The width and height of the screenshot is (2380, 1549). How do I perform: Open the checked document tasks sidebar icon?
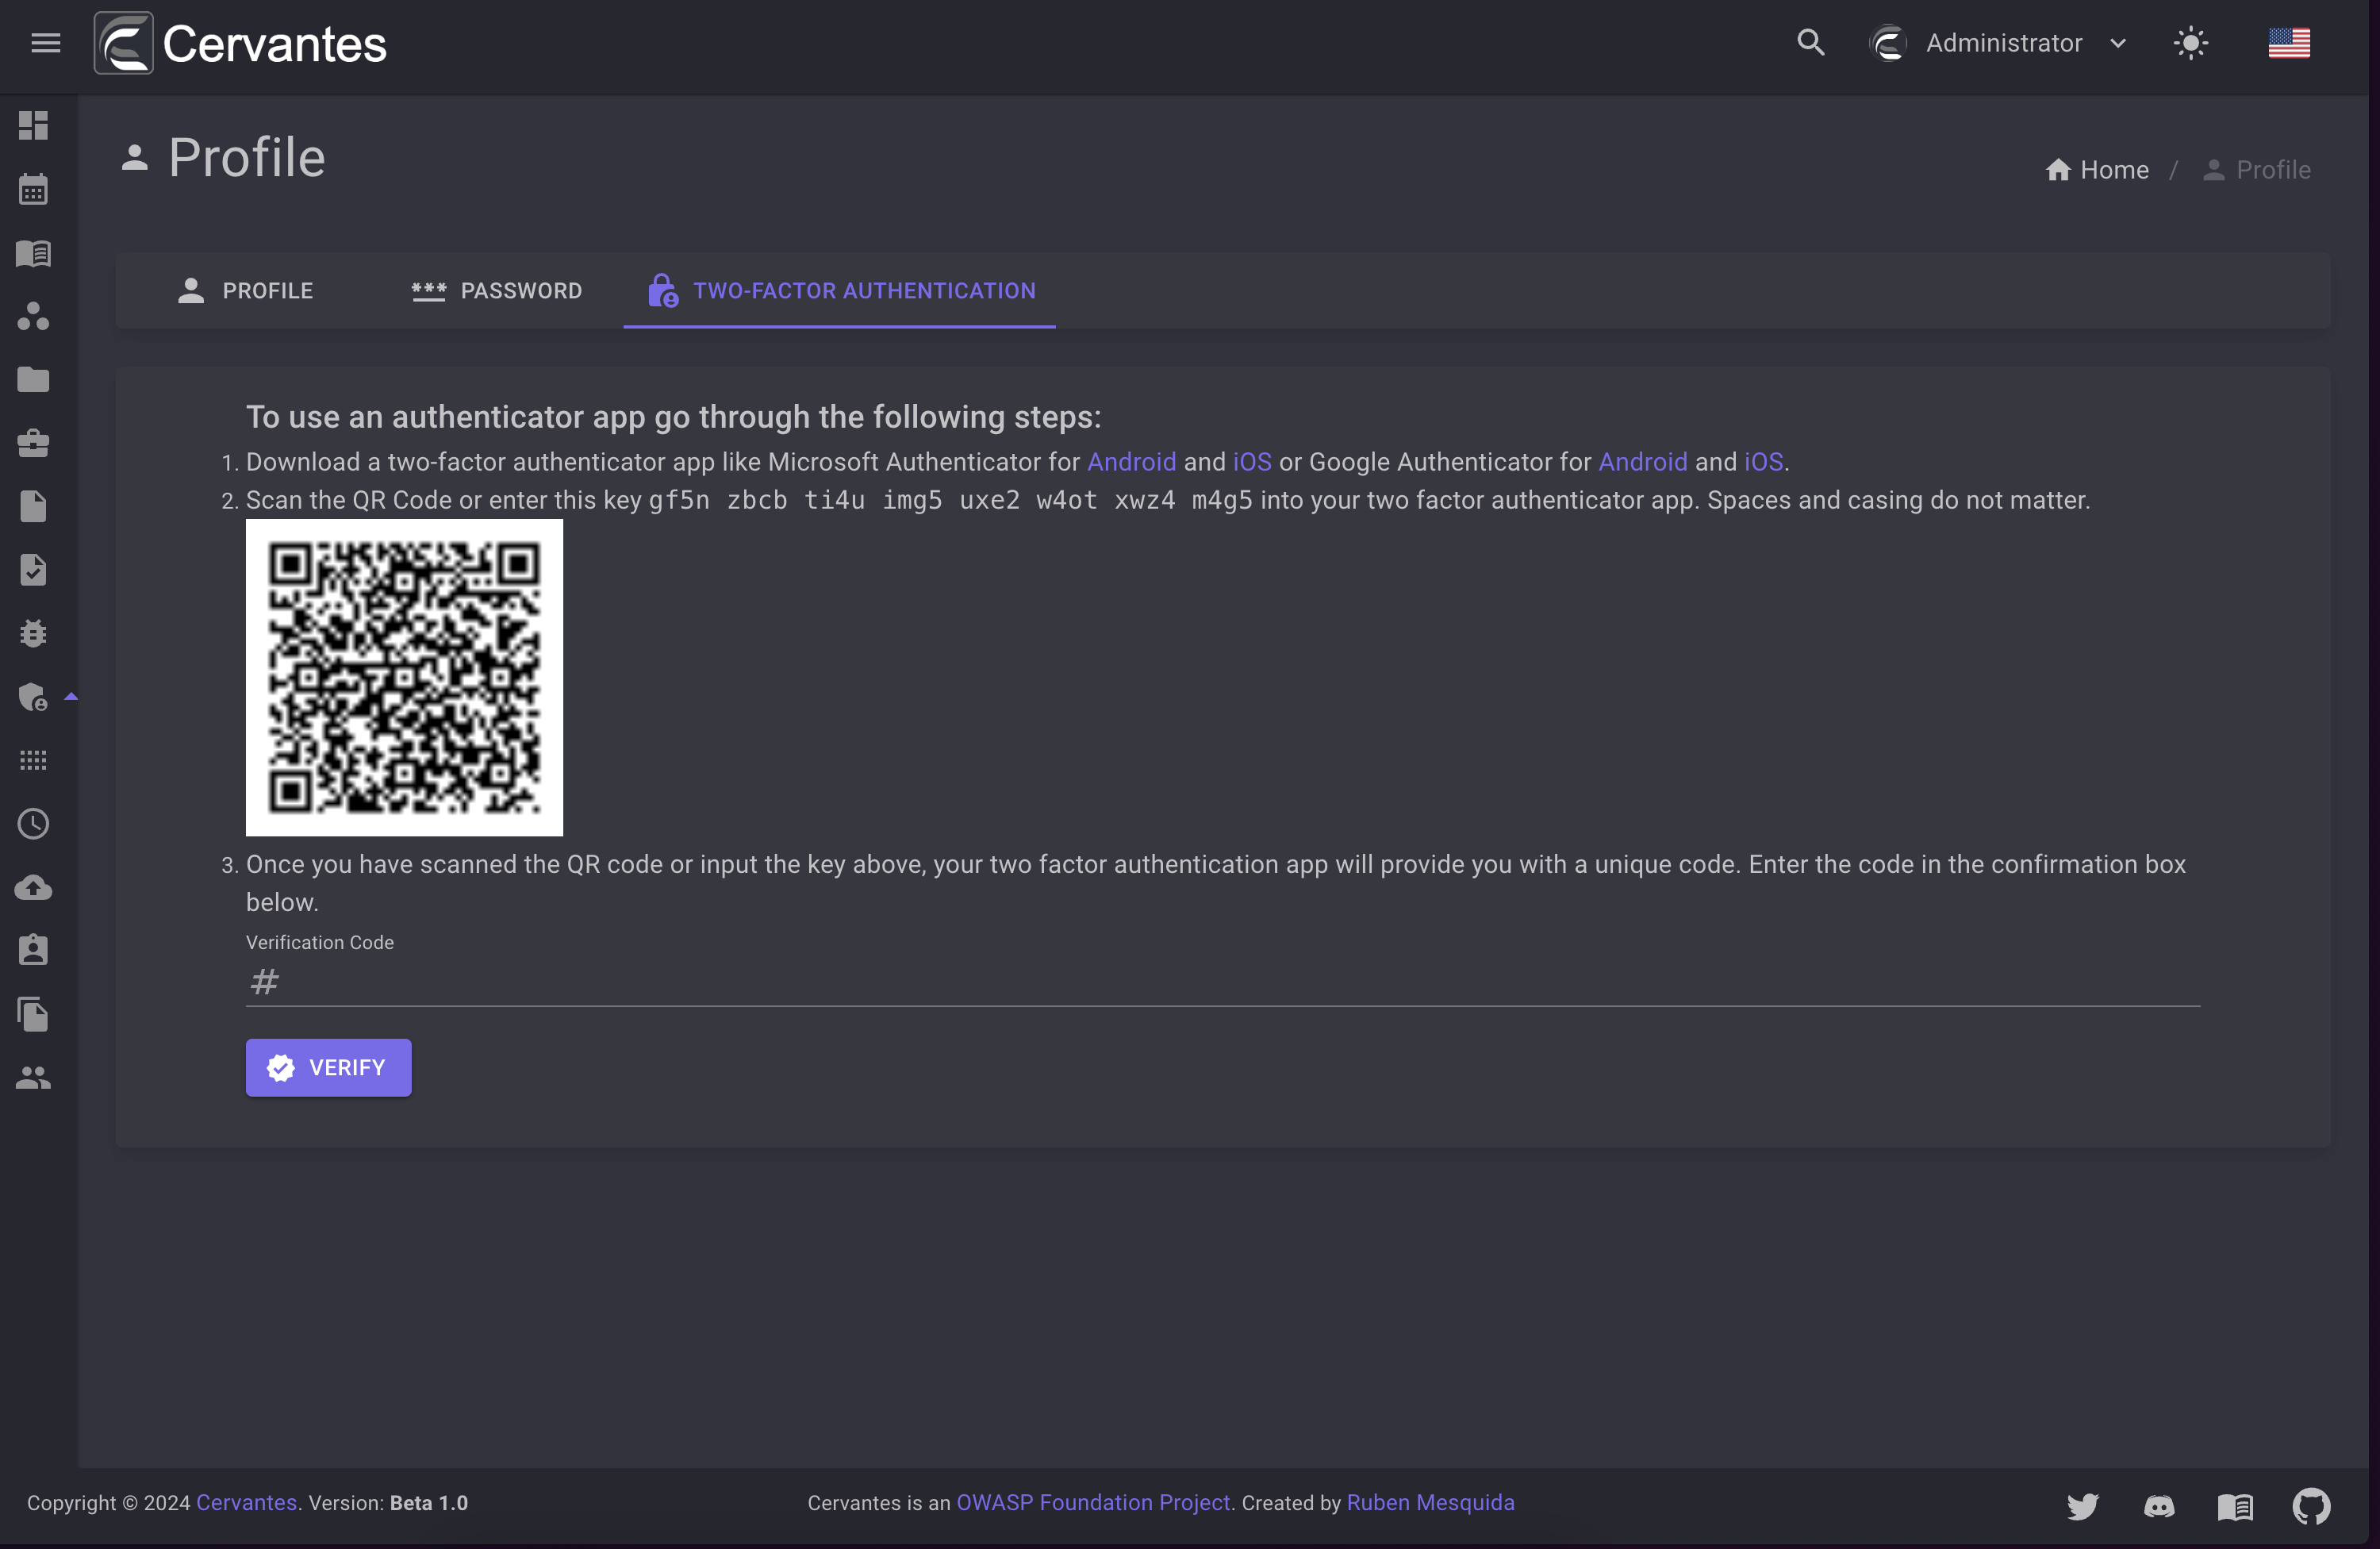pos(33,570)
